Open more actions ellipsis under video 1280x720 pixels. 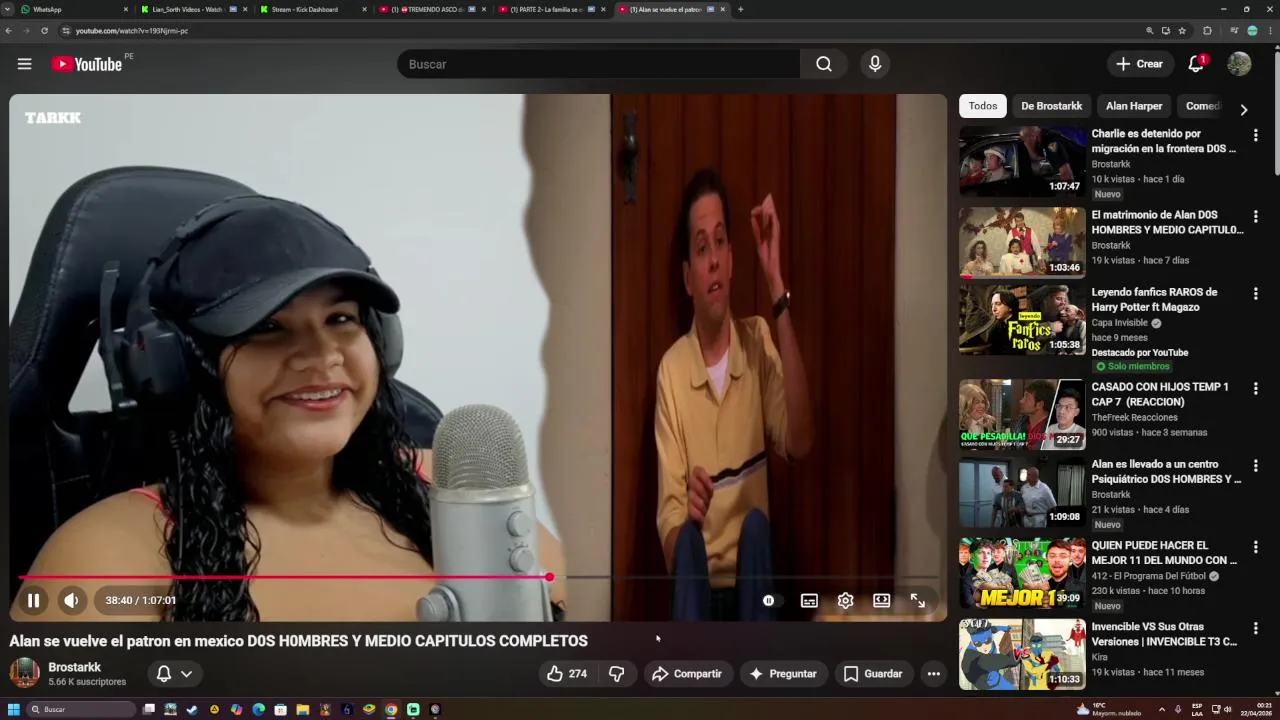click(x=933, y=674)
